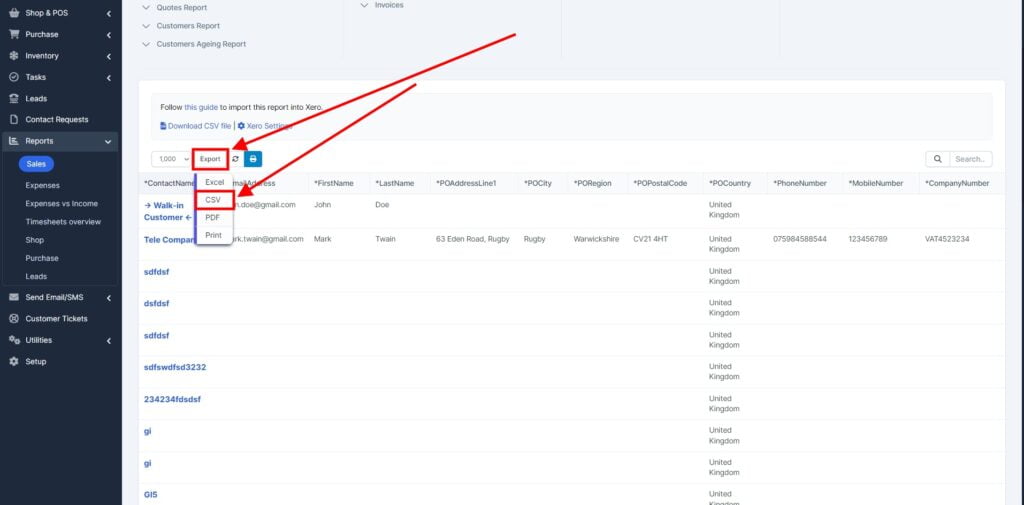
Task: Open the Expenses reports item
Action: pyautogui.click(x=42, y=186)
